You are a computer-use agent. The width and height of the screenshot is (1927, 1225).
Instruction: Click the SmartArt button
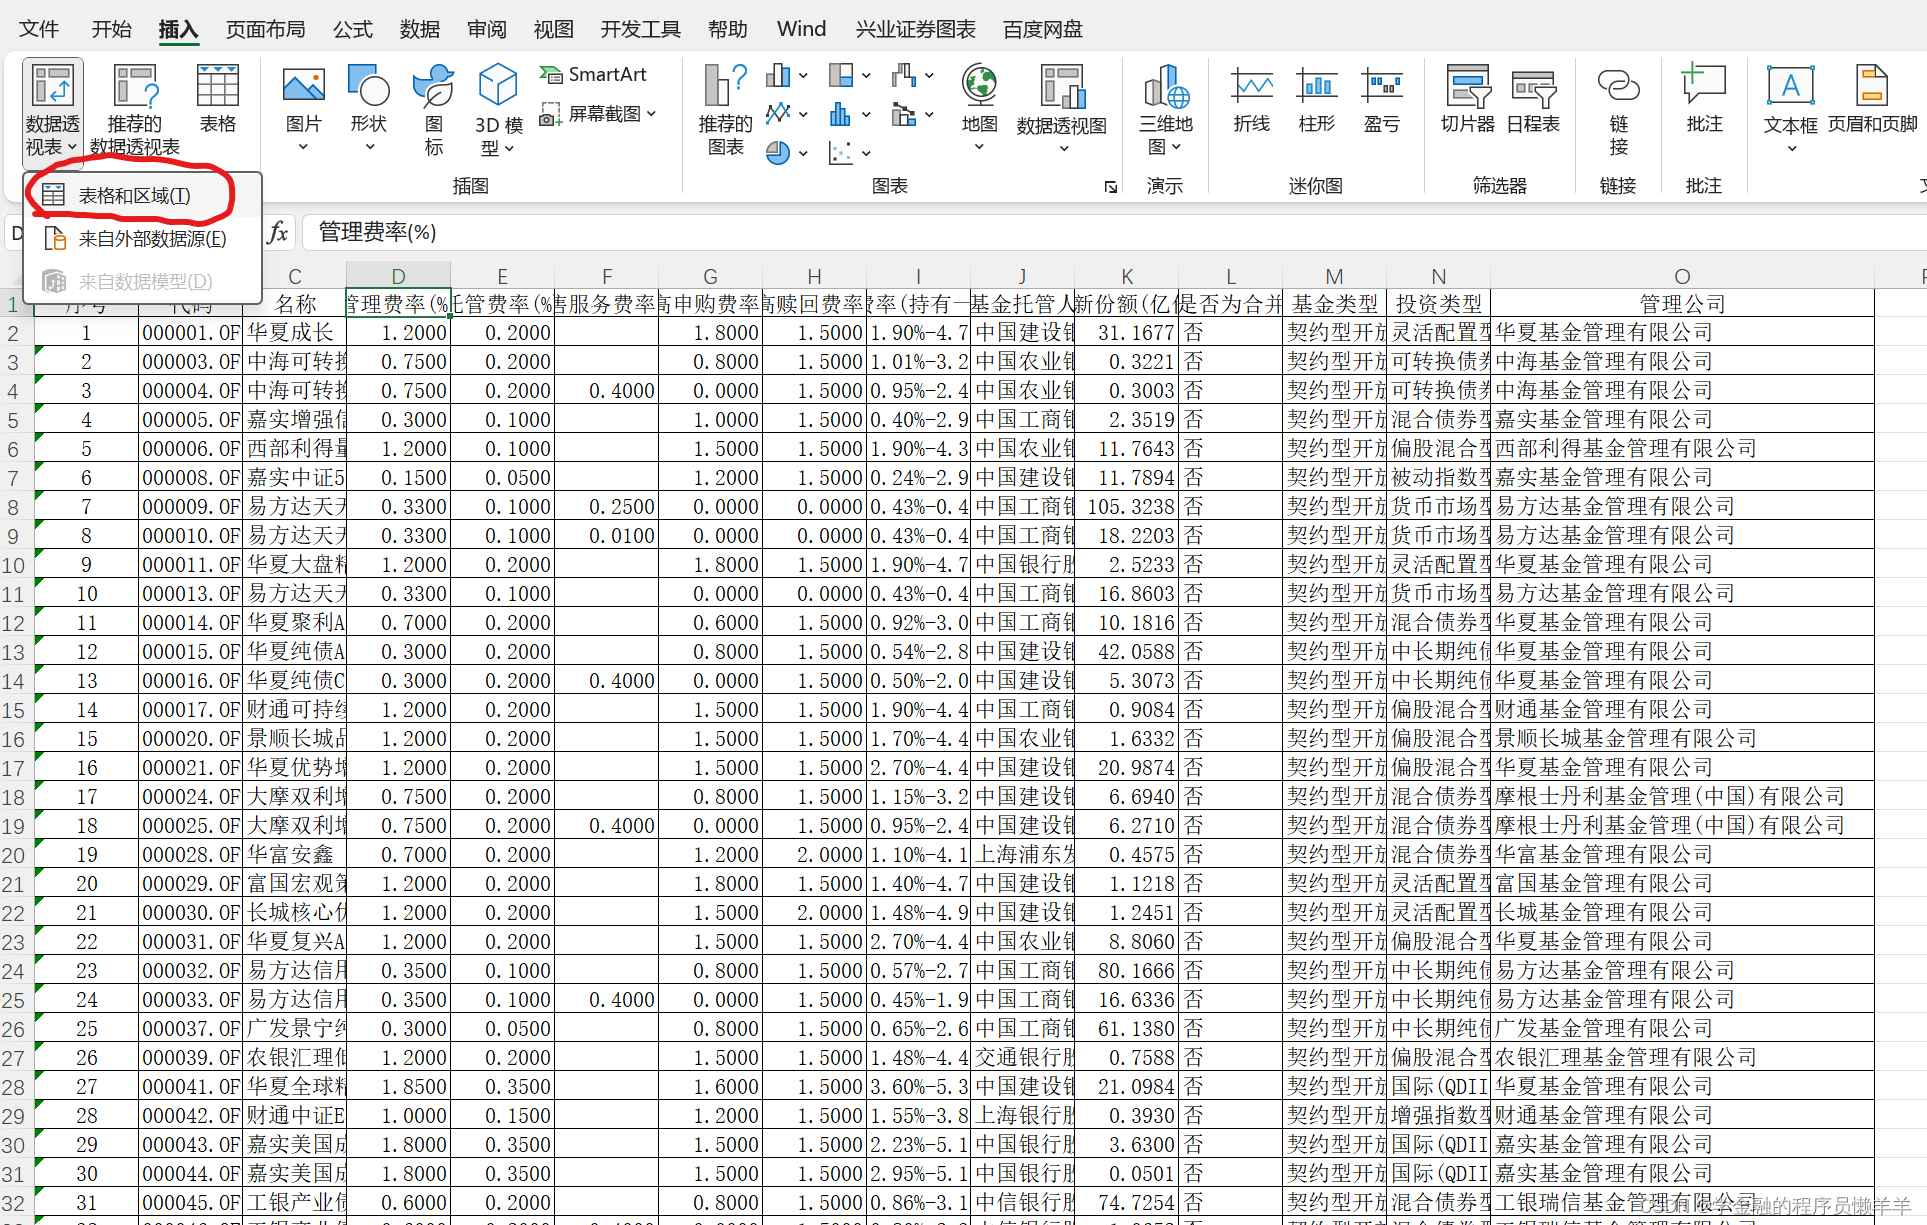click(x=594, y=75)
